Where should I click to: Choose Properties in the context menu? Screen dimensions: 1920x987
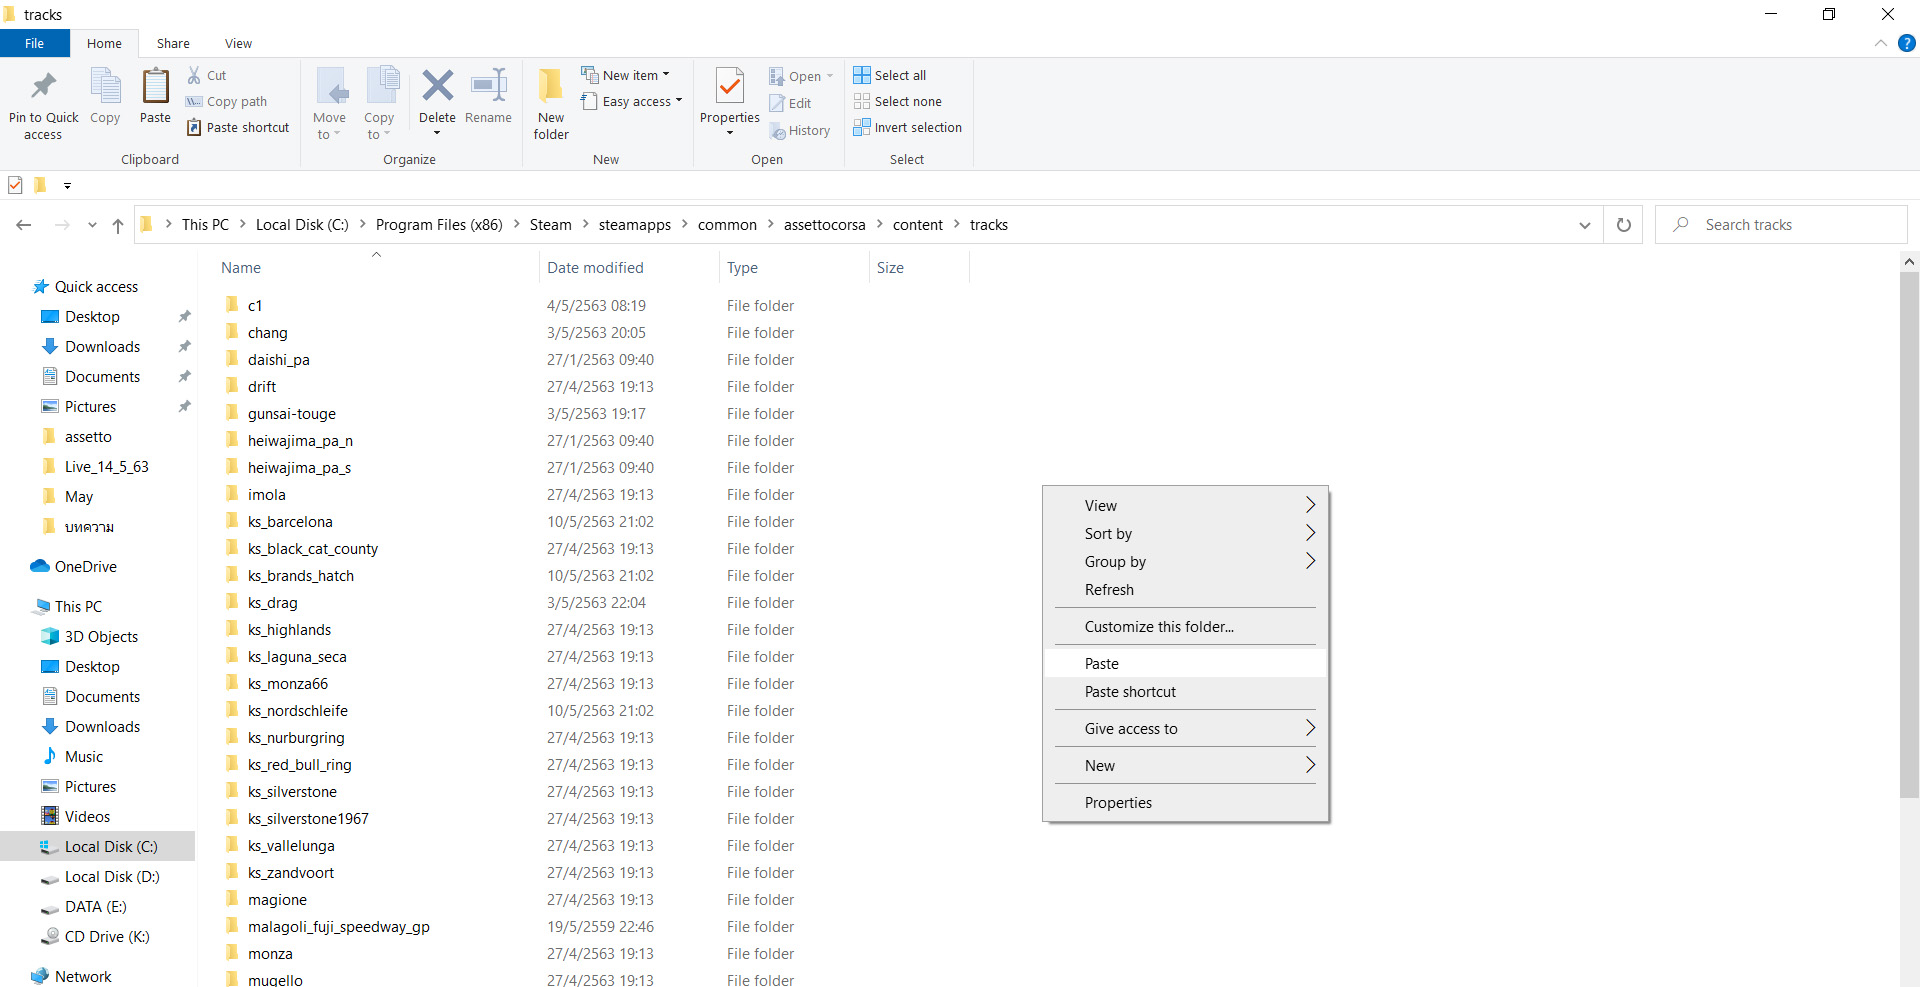pyautogui.click(x=1186, y=802)
